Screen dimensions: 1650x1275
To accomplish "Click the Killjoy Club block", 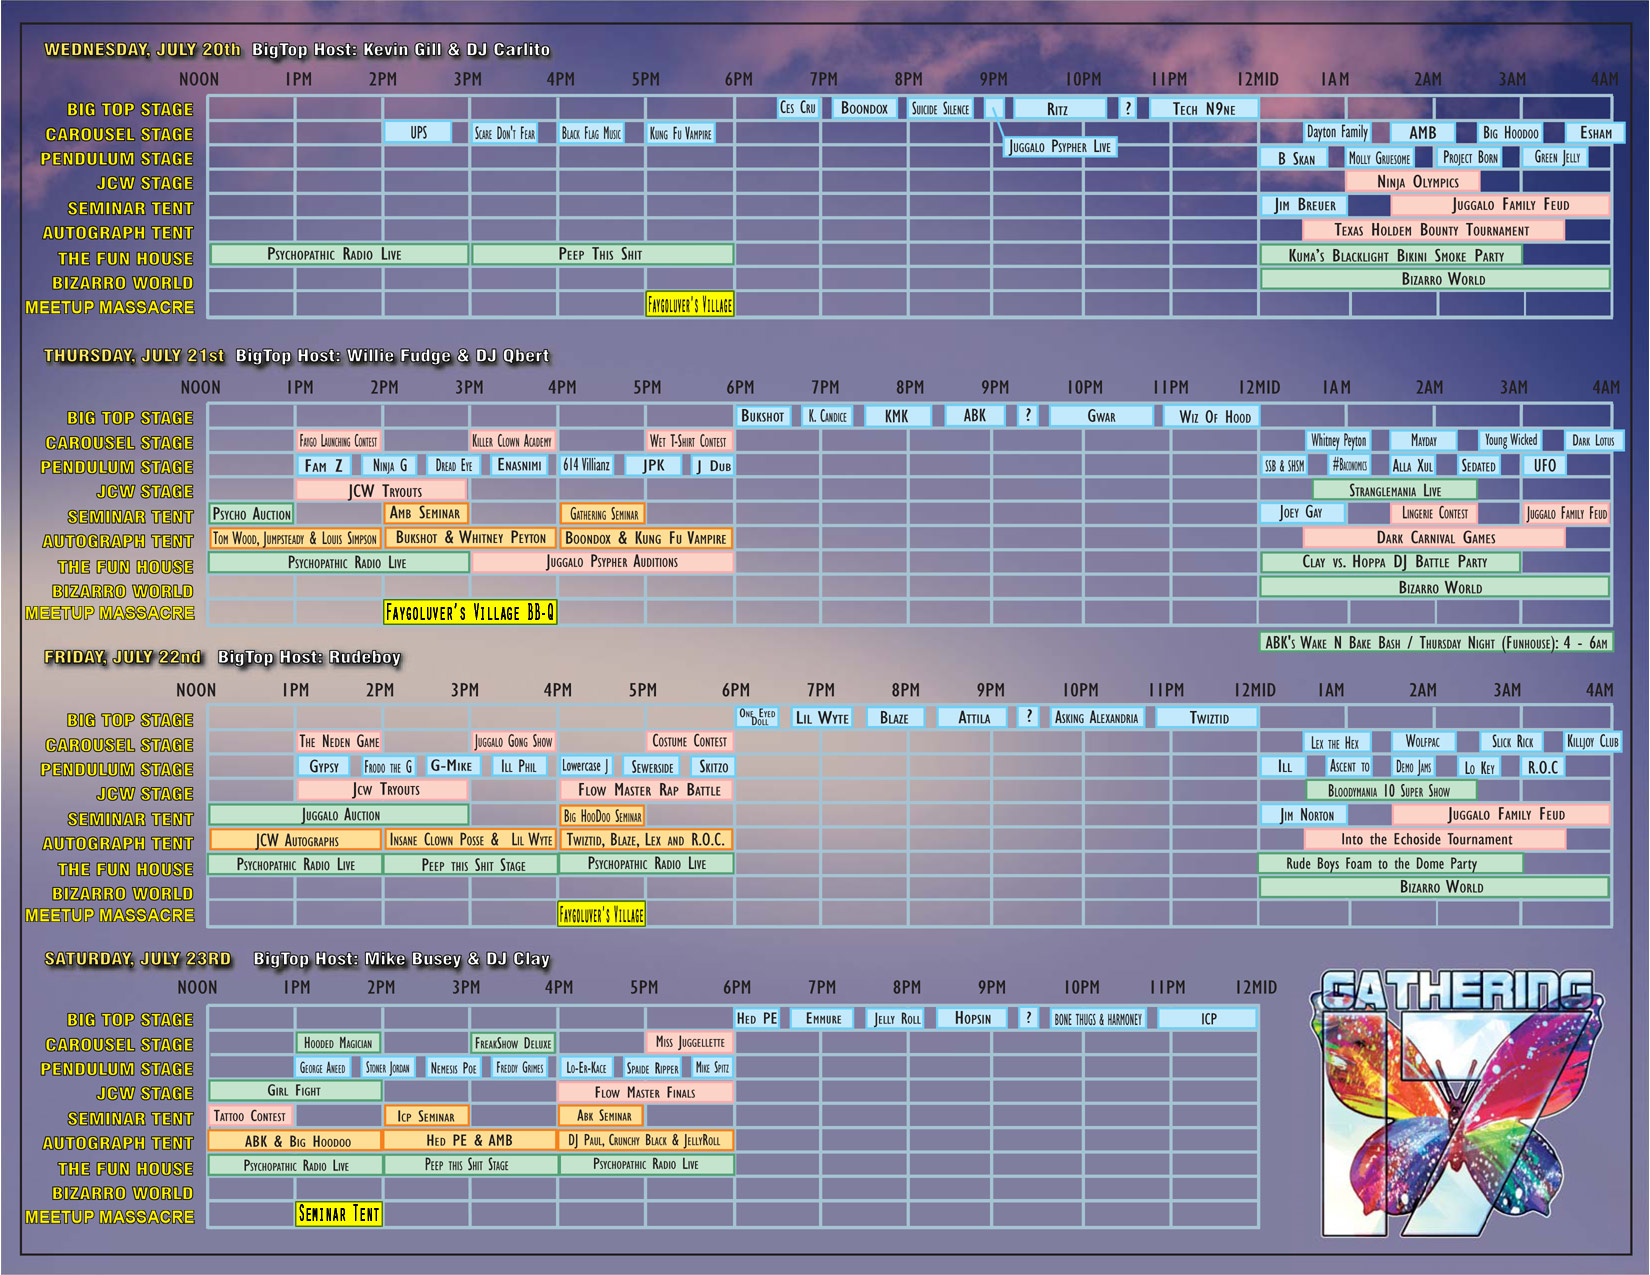I will pyautogui.click(x=1592, y=741).
